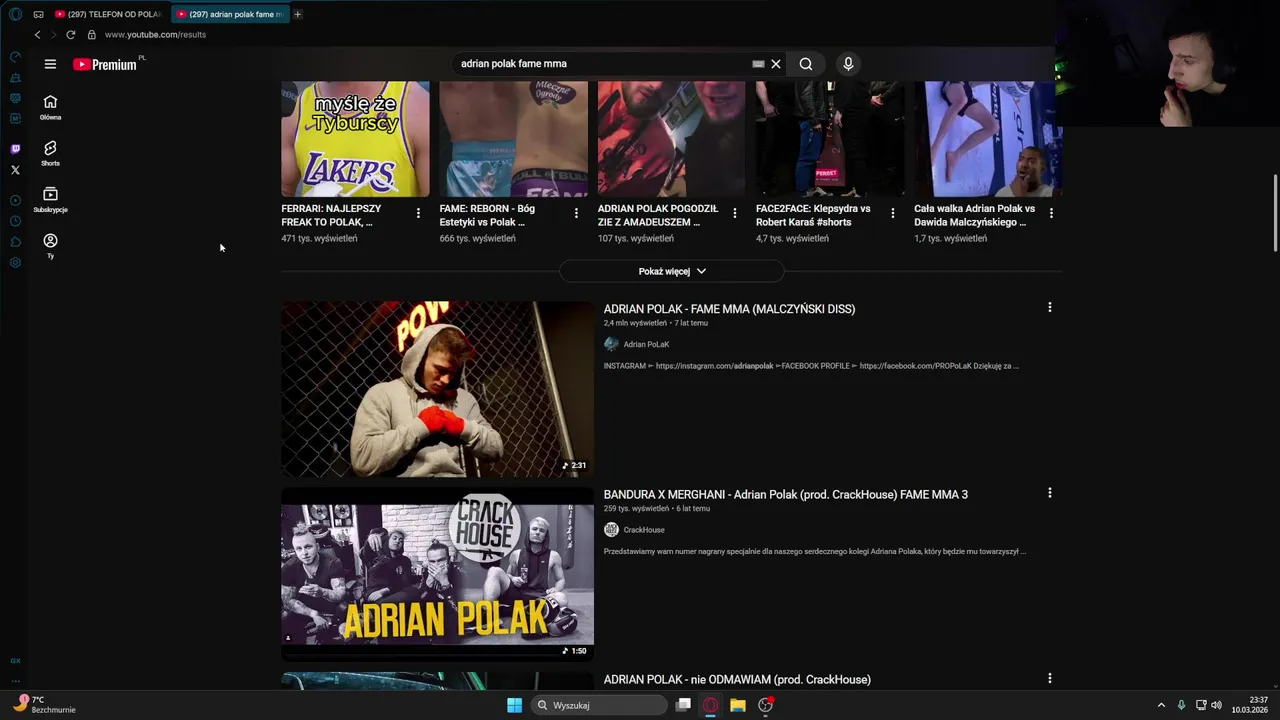Open the weather widget 7°C Bezchmurnie
Image resolution: width=1280 pixels, height=720 pixels.
[45, 705]
